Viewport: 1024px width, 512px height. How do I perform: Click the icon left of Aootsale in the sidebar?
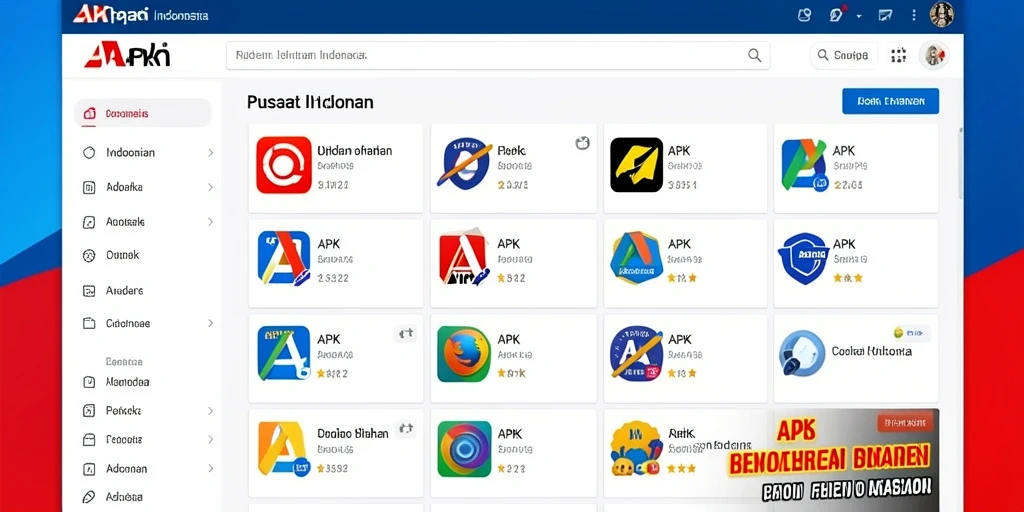(x=89, y=222)
